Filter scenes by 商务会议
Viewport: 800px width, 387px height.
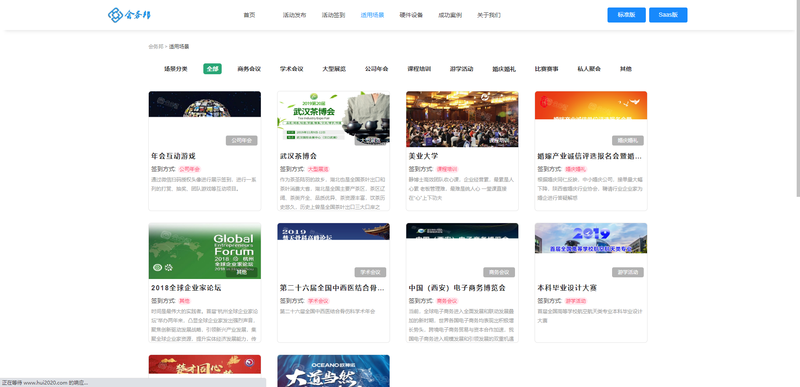point(249,69)
